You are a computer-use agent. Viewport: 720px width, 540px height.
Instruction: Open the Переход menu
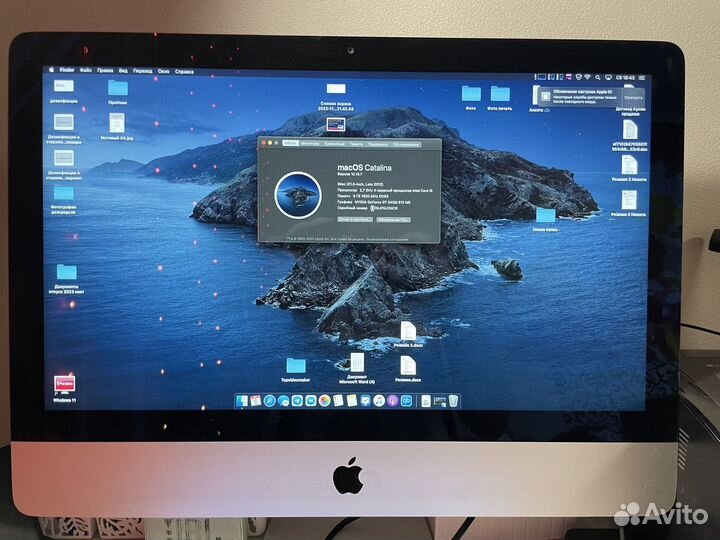coord(143,71)
